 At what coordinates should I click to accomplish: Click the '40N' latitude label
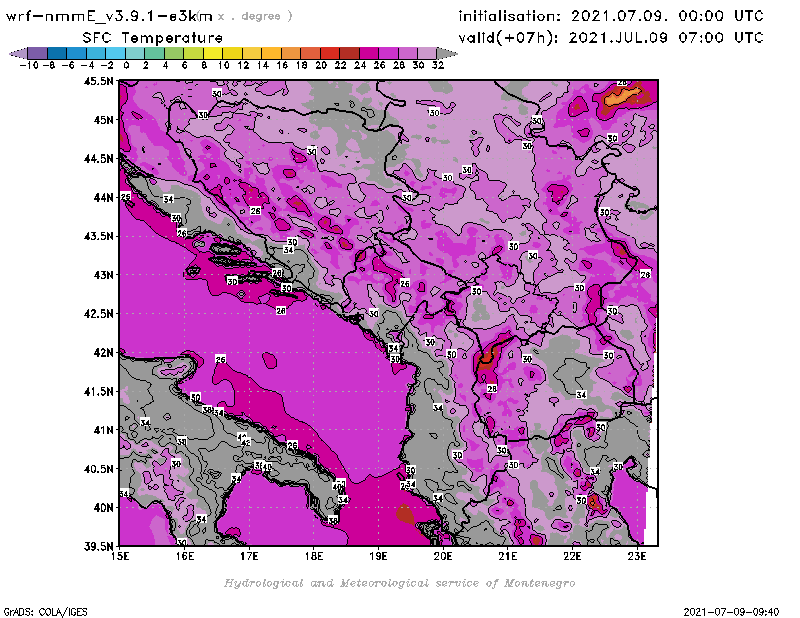[103, 508]
